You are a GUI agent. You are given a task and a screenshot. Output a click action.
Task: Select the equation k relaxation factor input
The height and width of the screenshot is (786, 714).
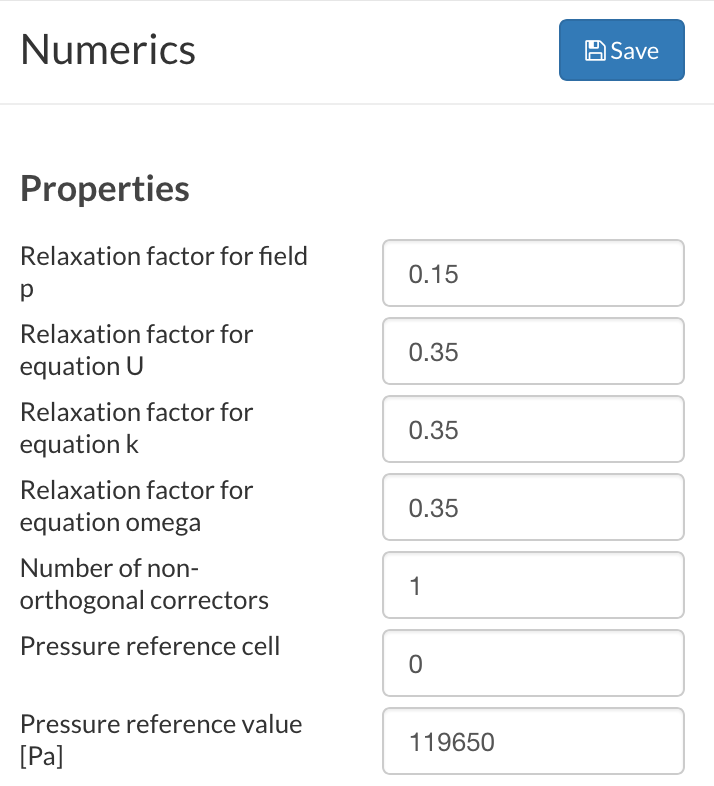point(533,429)
